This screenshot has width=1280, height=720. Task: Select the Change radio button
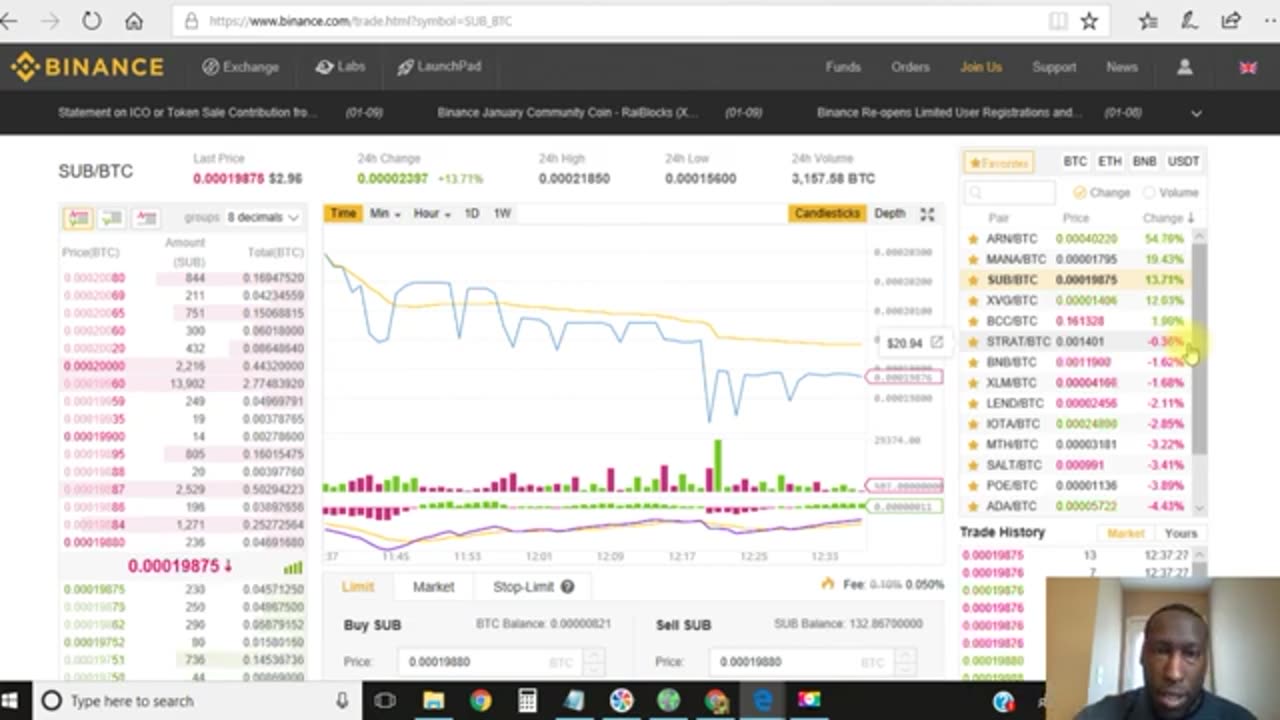tap(1079, 192)
